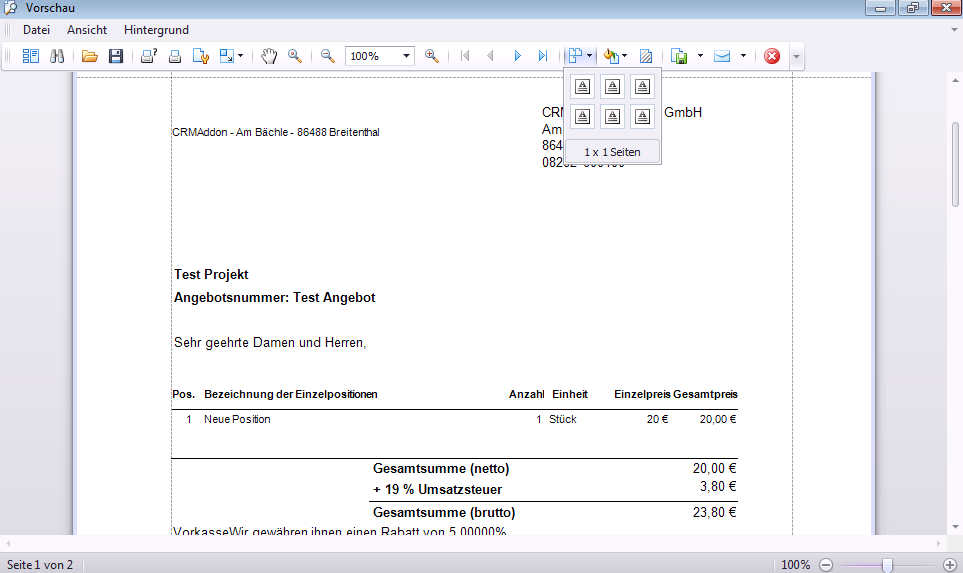The height and width of the screenshot is (573, 963).
Task: Jump to the last page
Action: 543,56
